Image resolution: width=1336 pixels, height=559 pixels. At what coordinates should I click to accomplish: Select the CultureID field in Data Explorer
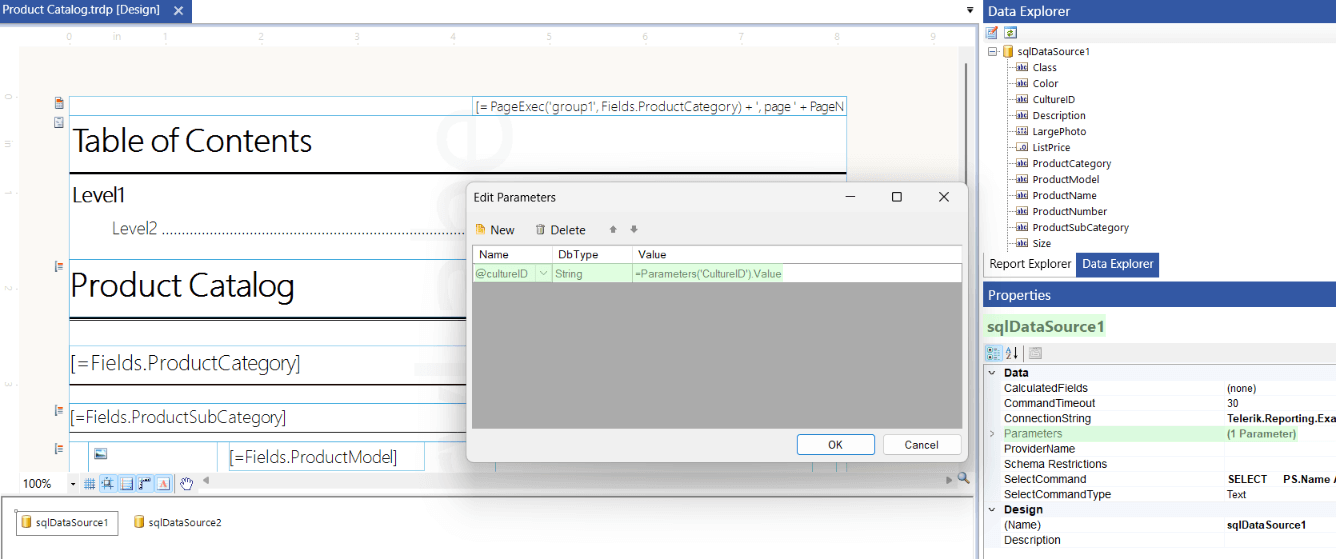coord(1054,99)
